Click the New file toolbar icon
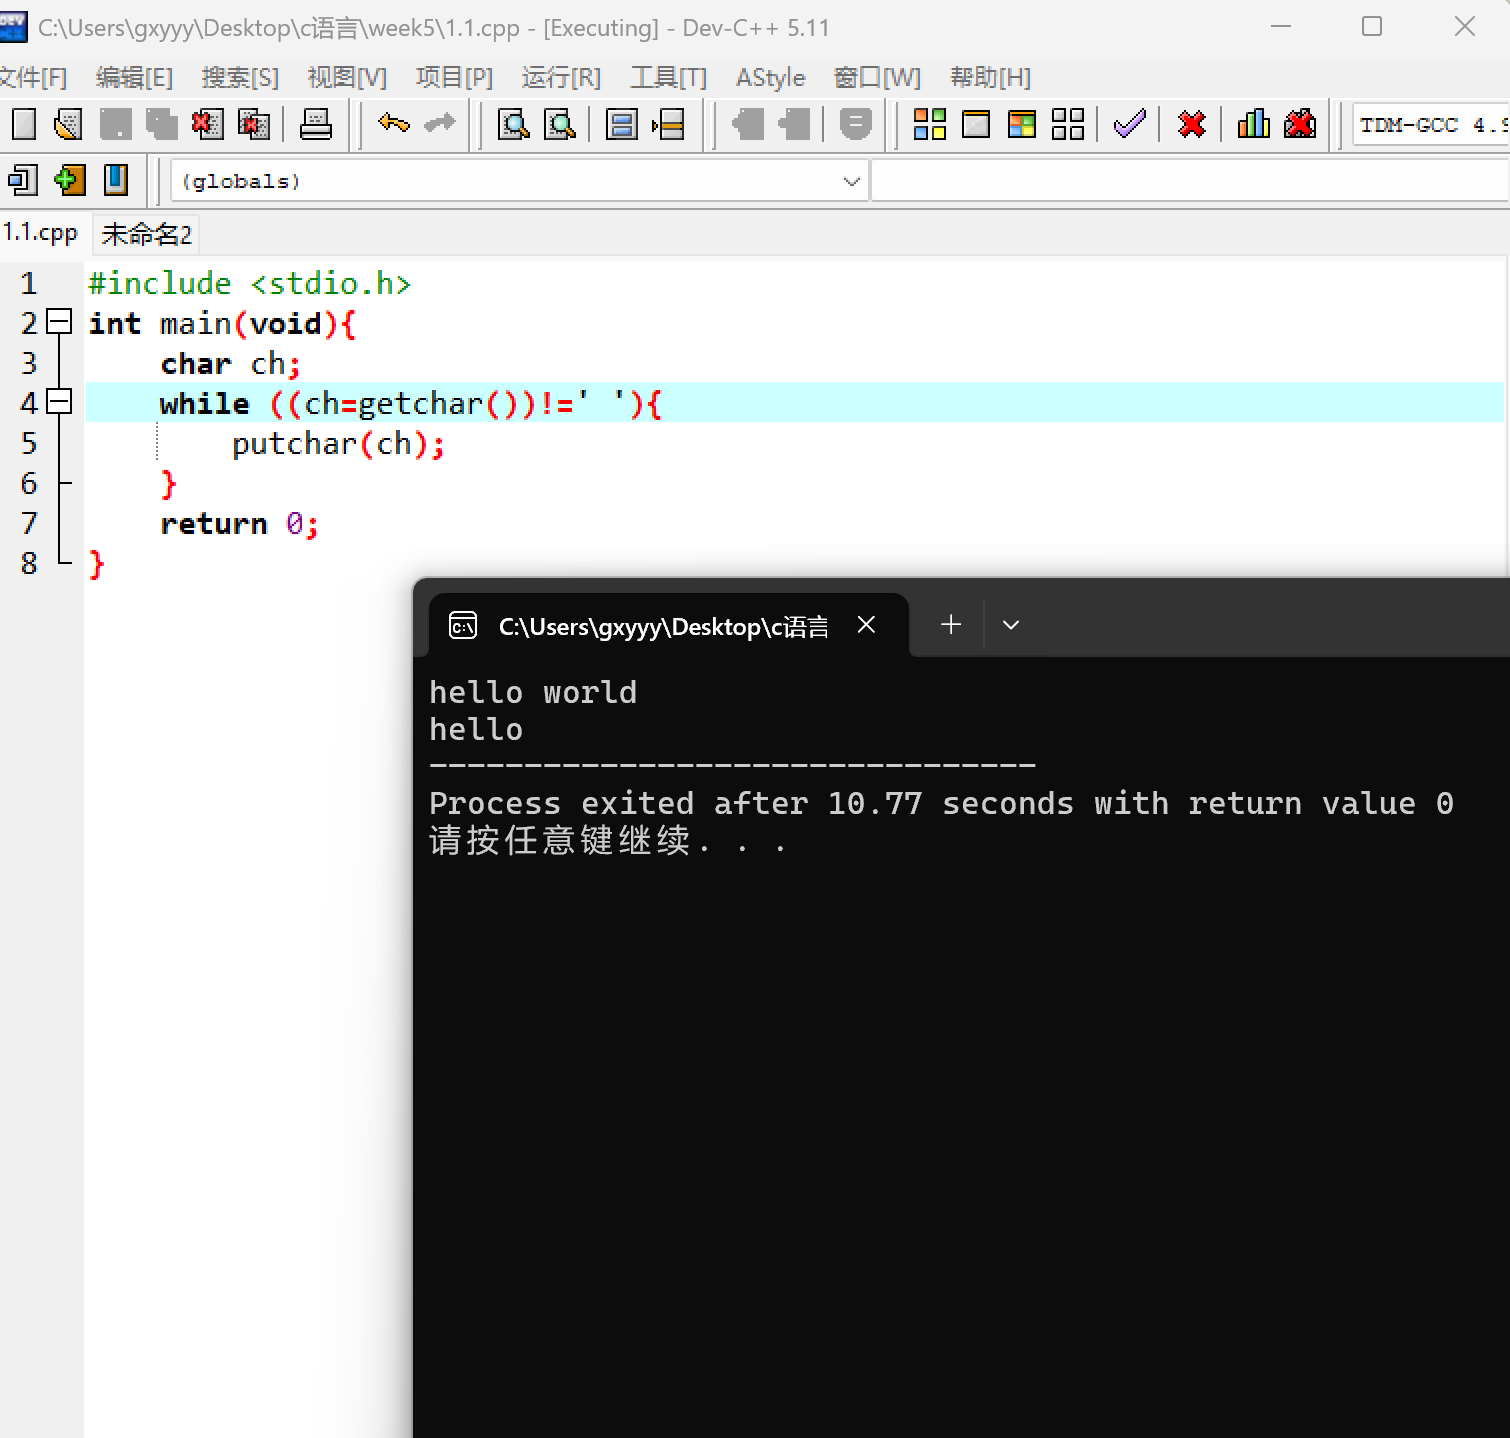The height and width of the screenshot is (1438, 1510). click(x=23, y=125)
